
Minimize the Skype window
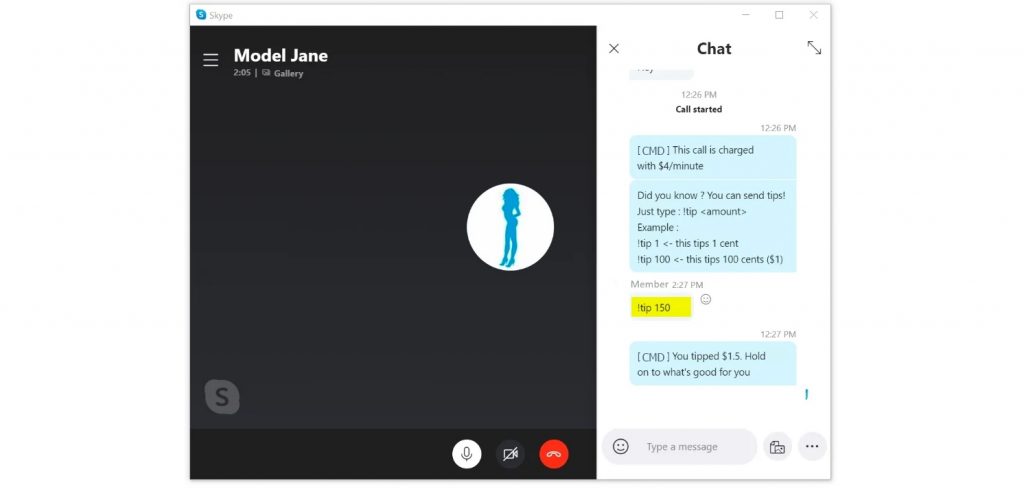point(745,15)
